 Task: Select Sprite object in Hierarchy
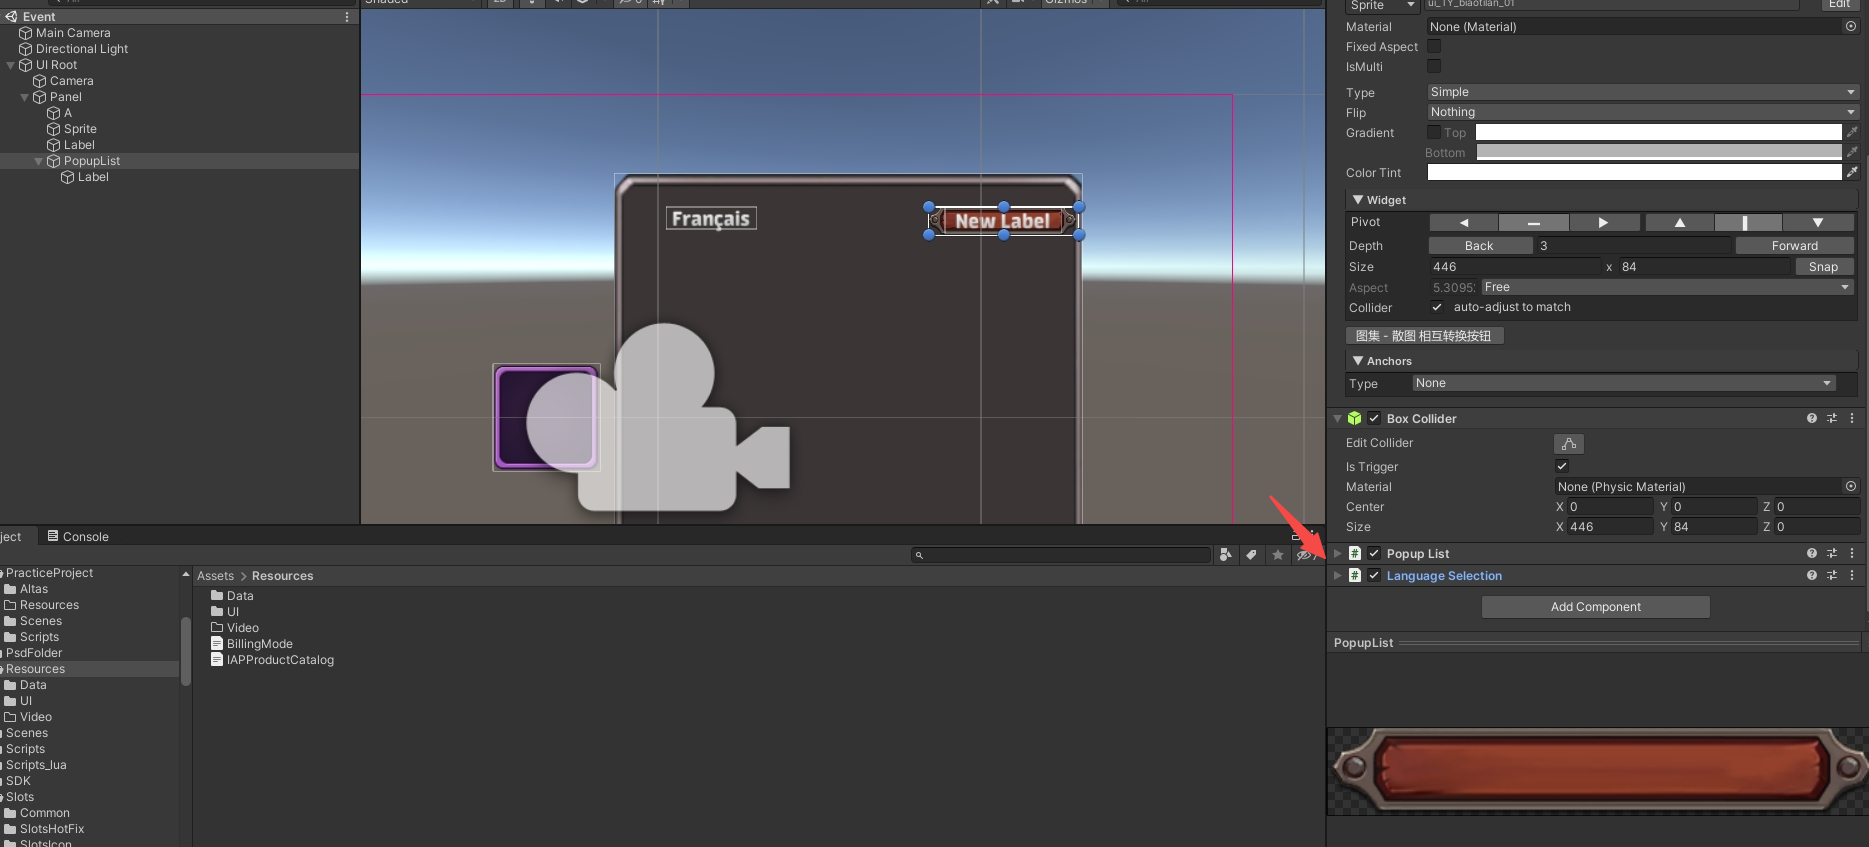pyautogui.click(x=80, y=129)
